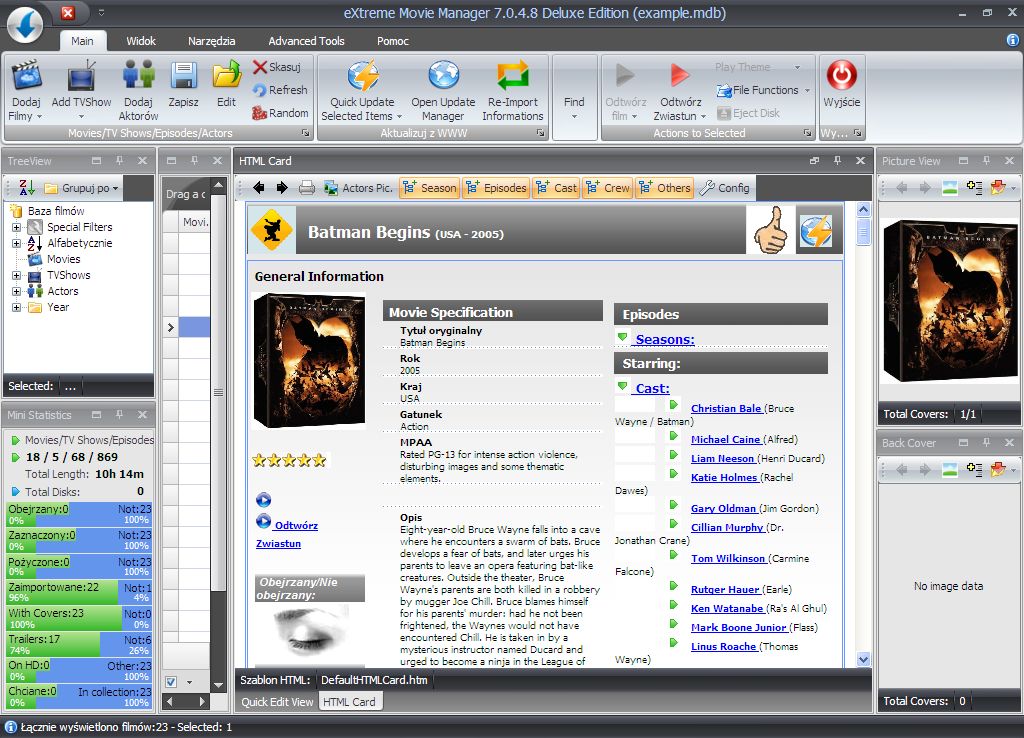Open Christian Bale actor link

(726, 408)
